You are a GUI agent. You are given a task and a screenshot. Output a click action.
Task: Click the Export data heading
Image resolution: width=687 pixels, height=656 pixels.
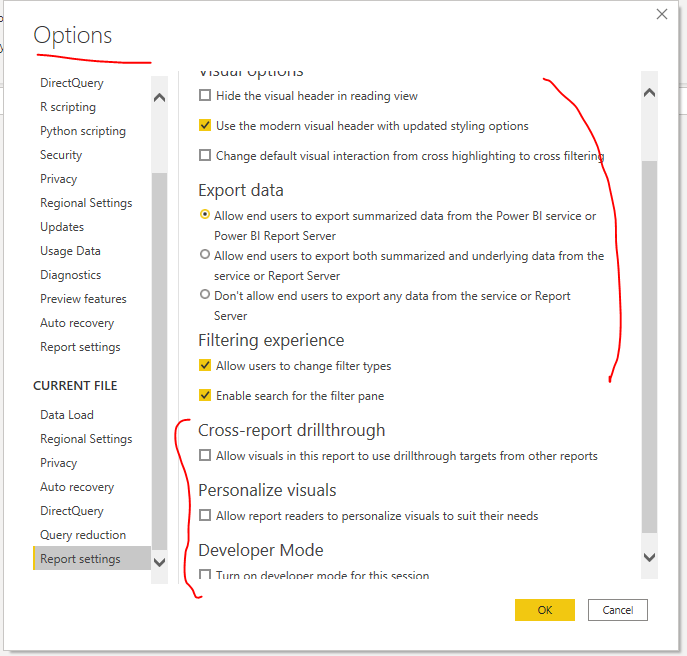pyautogui.click(x=241, y=190)
